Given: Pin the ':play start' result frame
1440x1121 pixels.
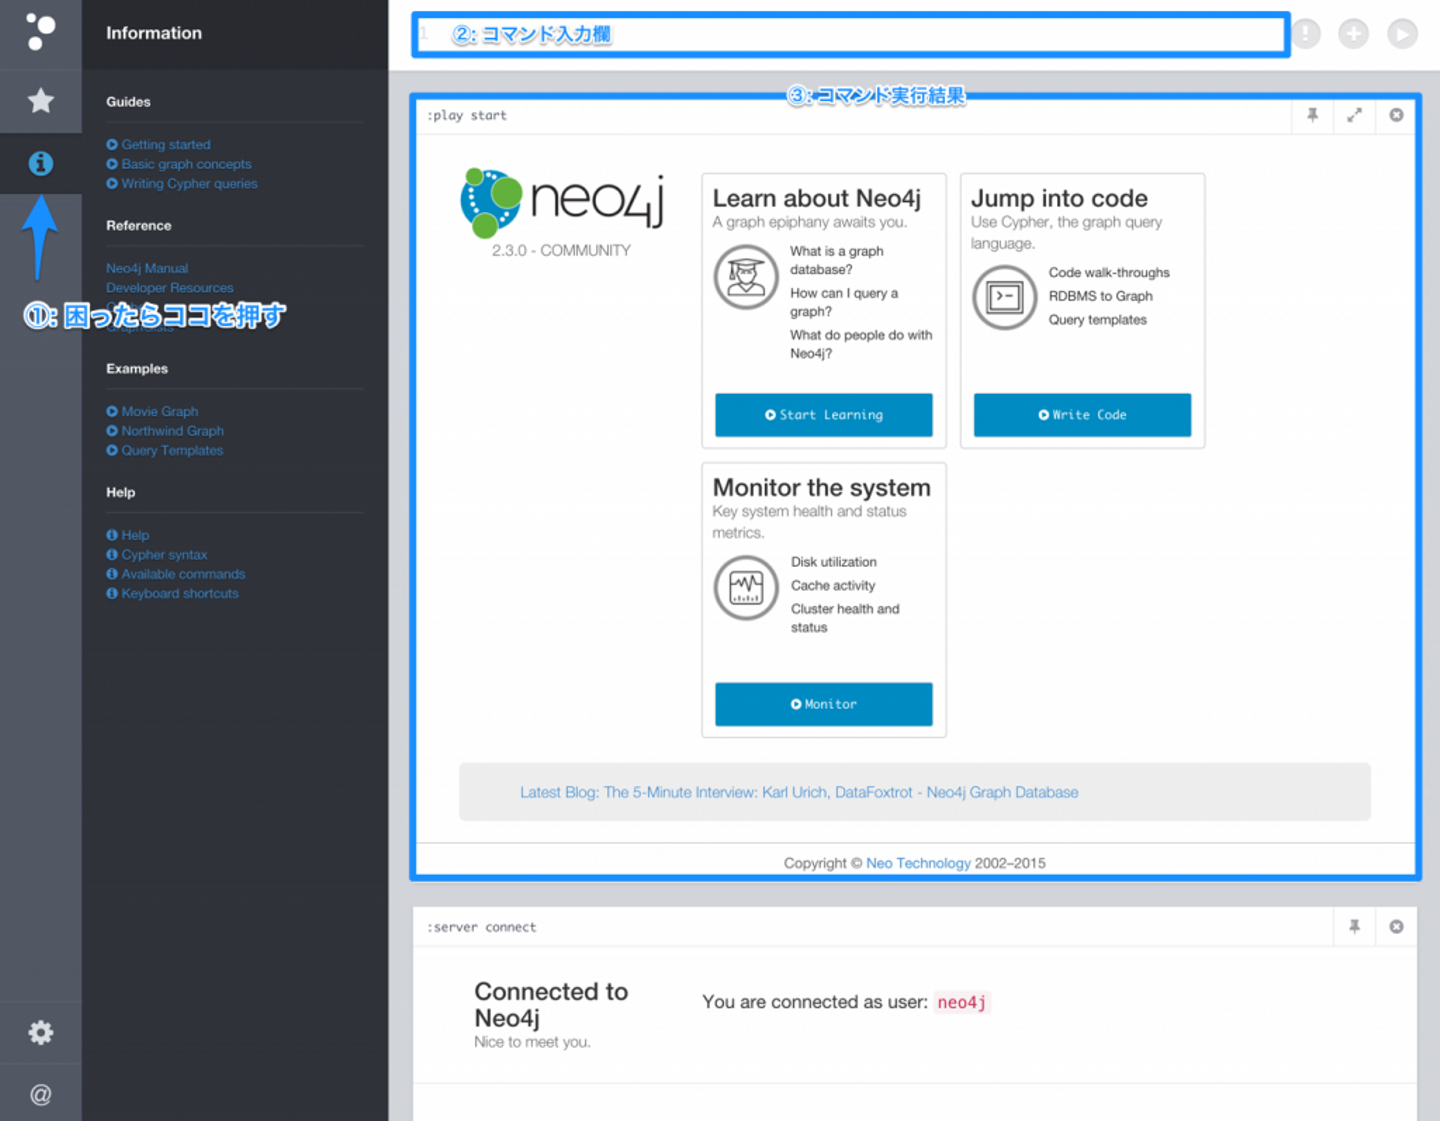Looking at the screenshot, I should pyautogui.click(x=1312, y=115).
